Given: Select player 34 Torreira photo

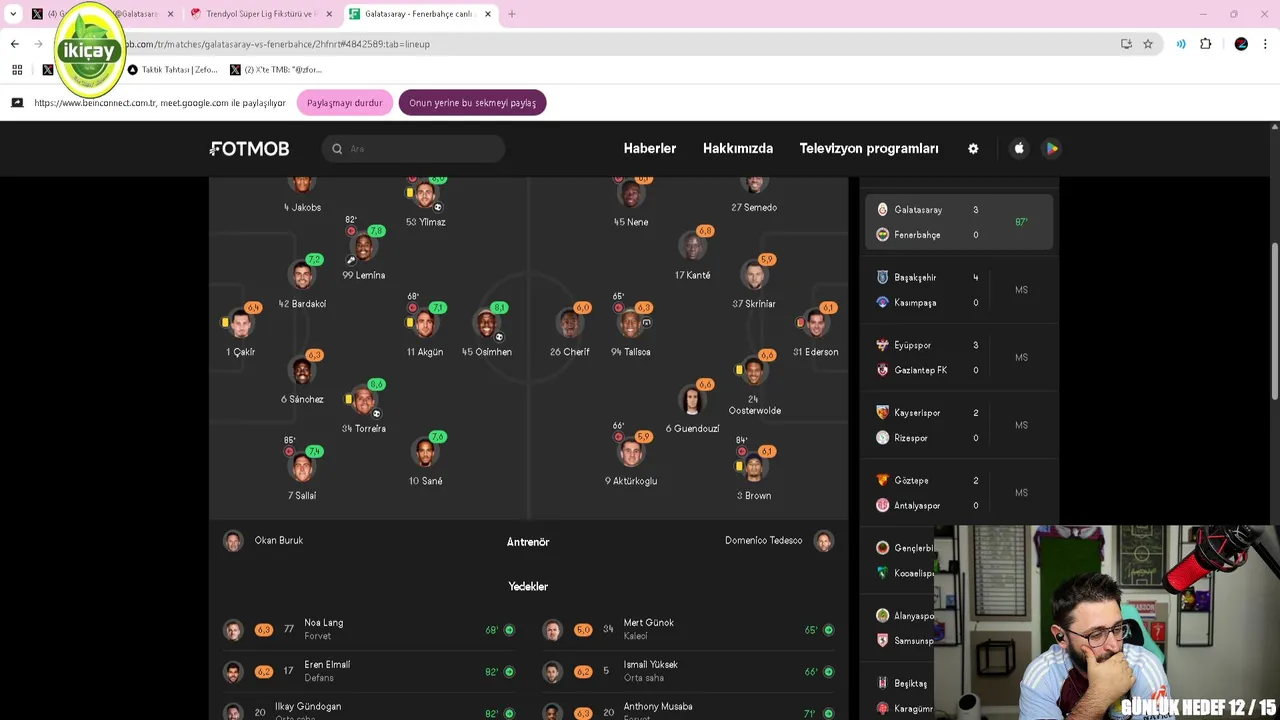Looking at the screenshot, I should [364, 402].
